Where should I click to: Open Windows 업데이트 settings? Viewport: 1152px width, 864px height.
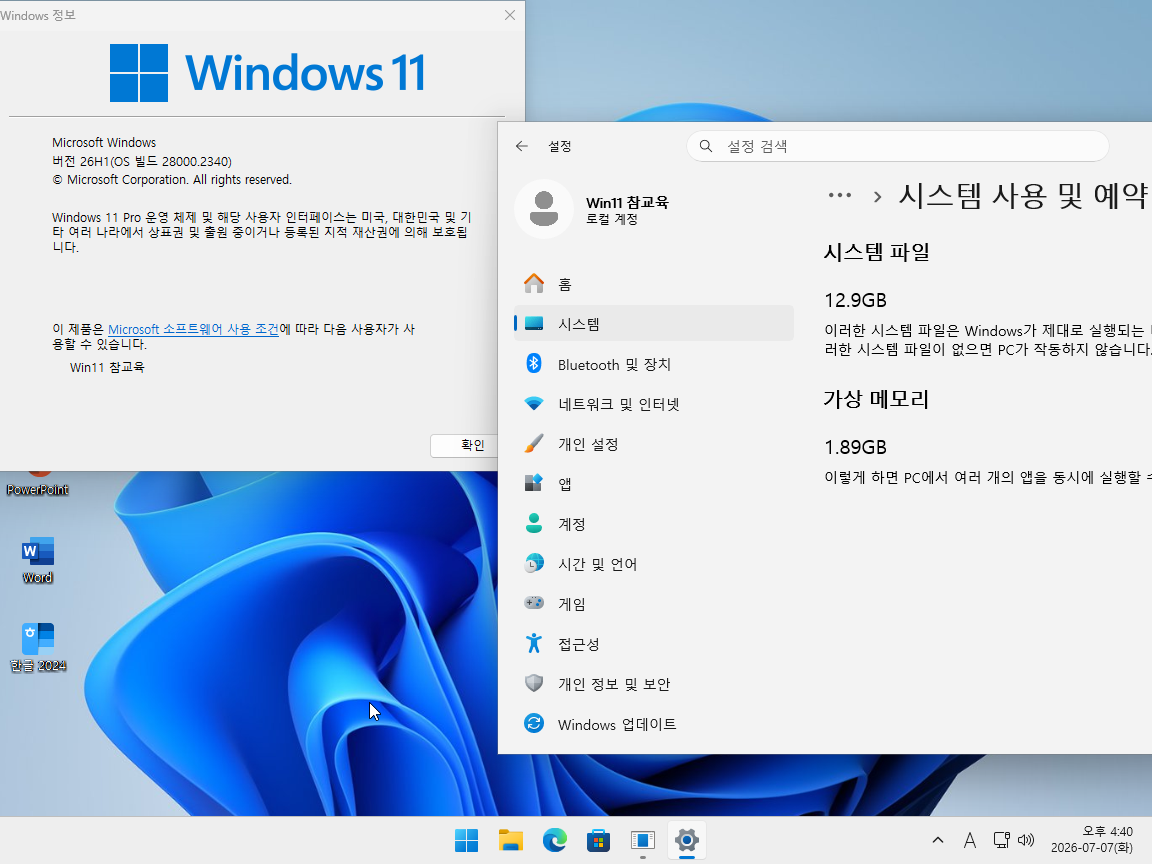(654, 724)
